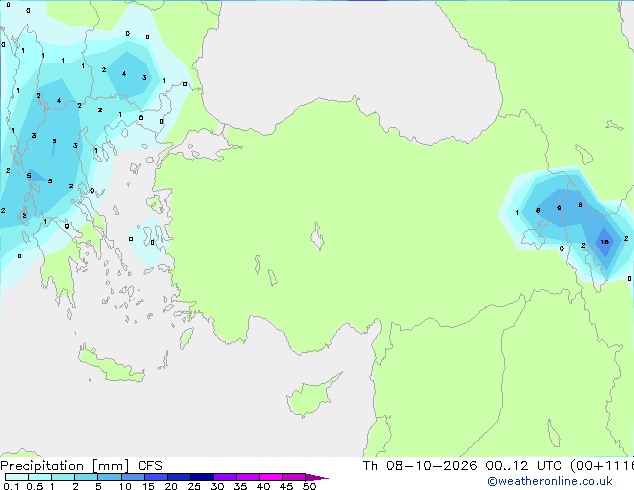The image size is (634, 490).
Task: Click the 15–20 mm legend color swatch
Action: (x=156, y=477)
